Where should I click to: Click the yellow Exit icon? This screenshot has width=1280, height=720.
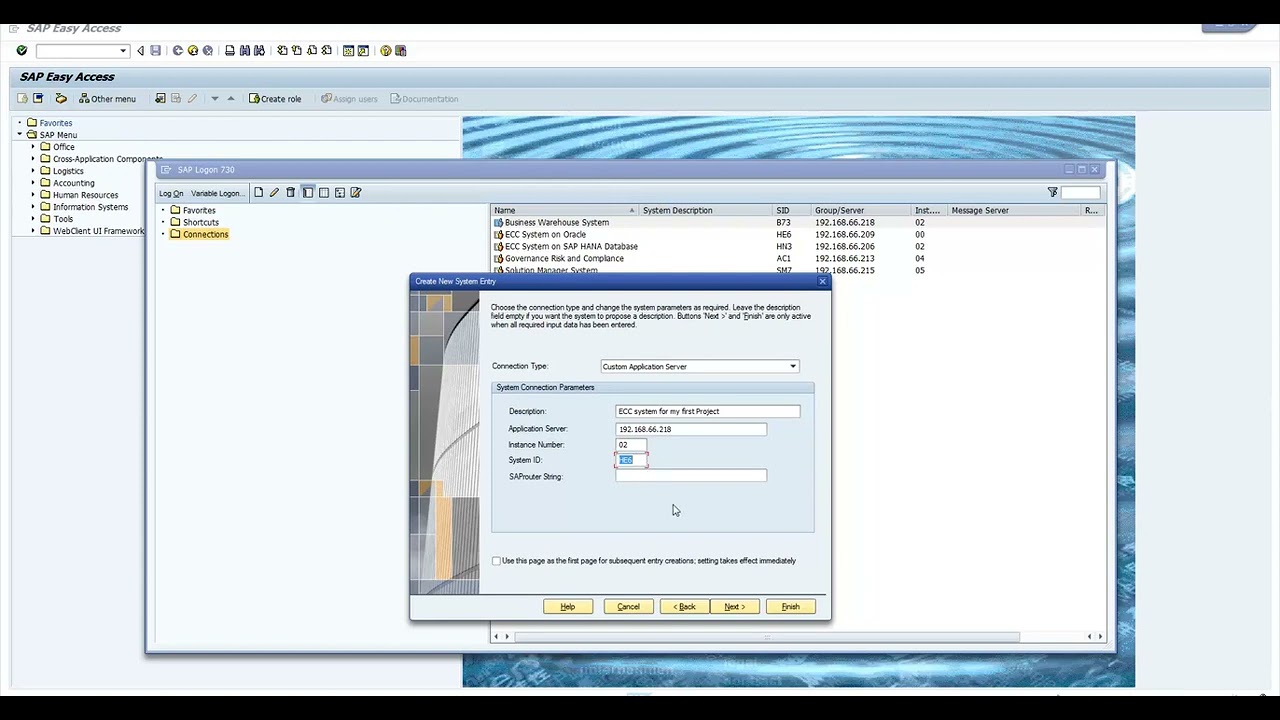(x=193, y=50)
